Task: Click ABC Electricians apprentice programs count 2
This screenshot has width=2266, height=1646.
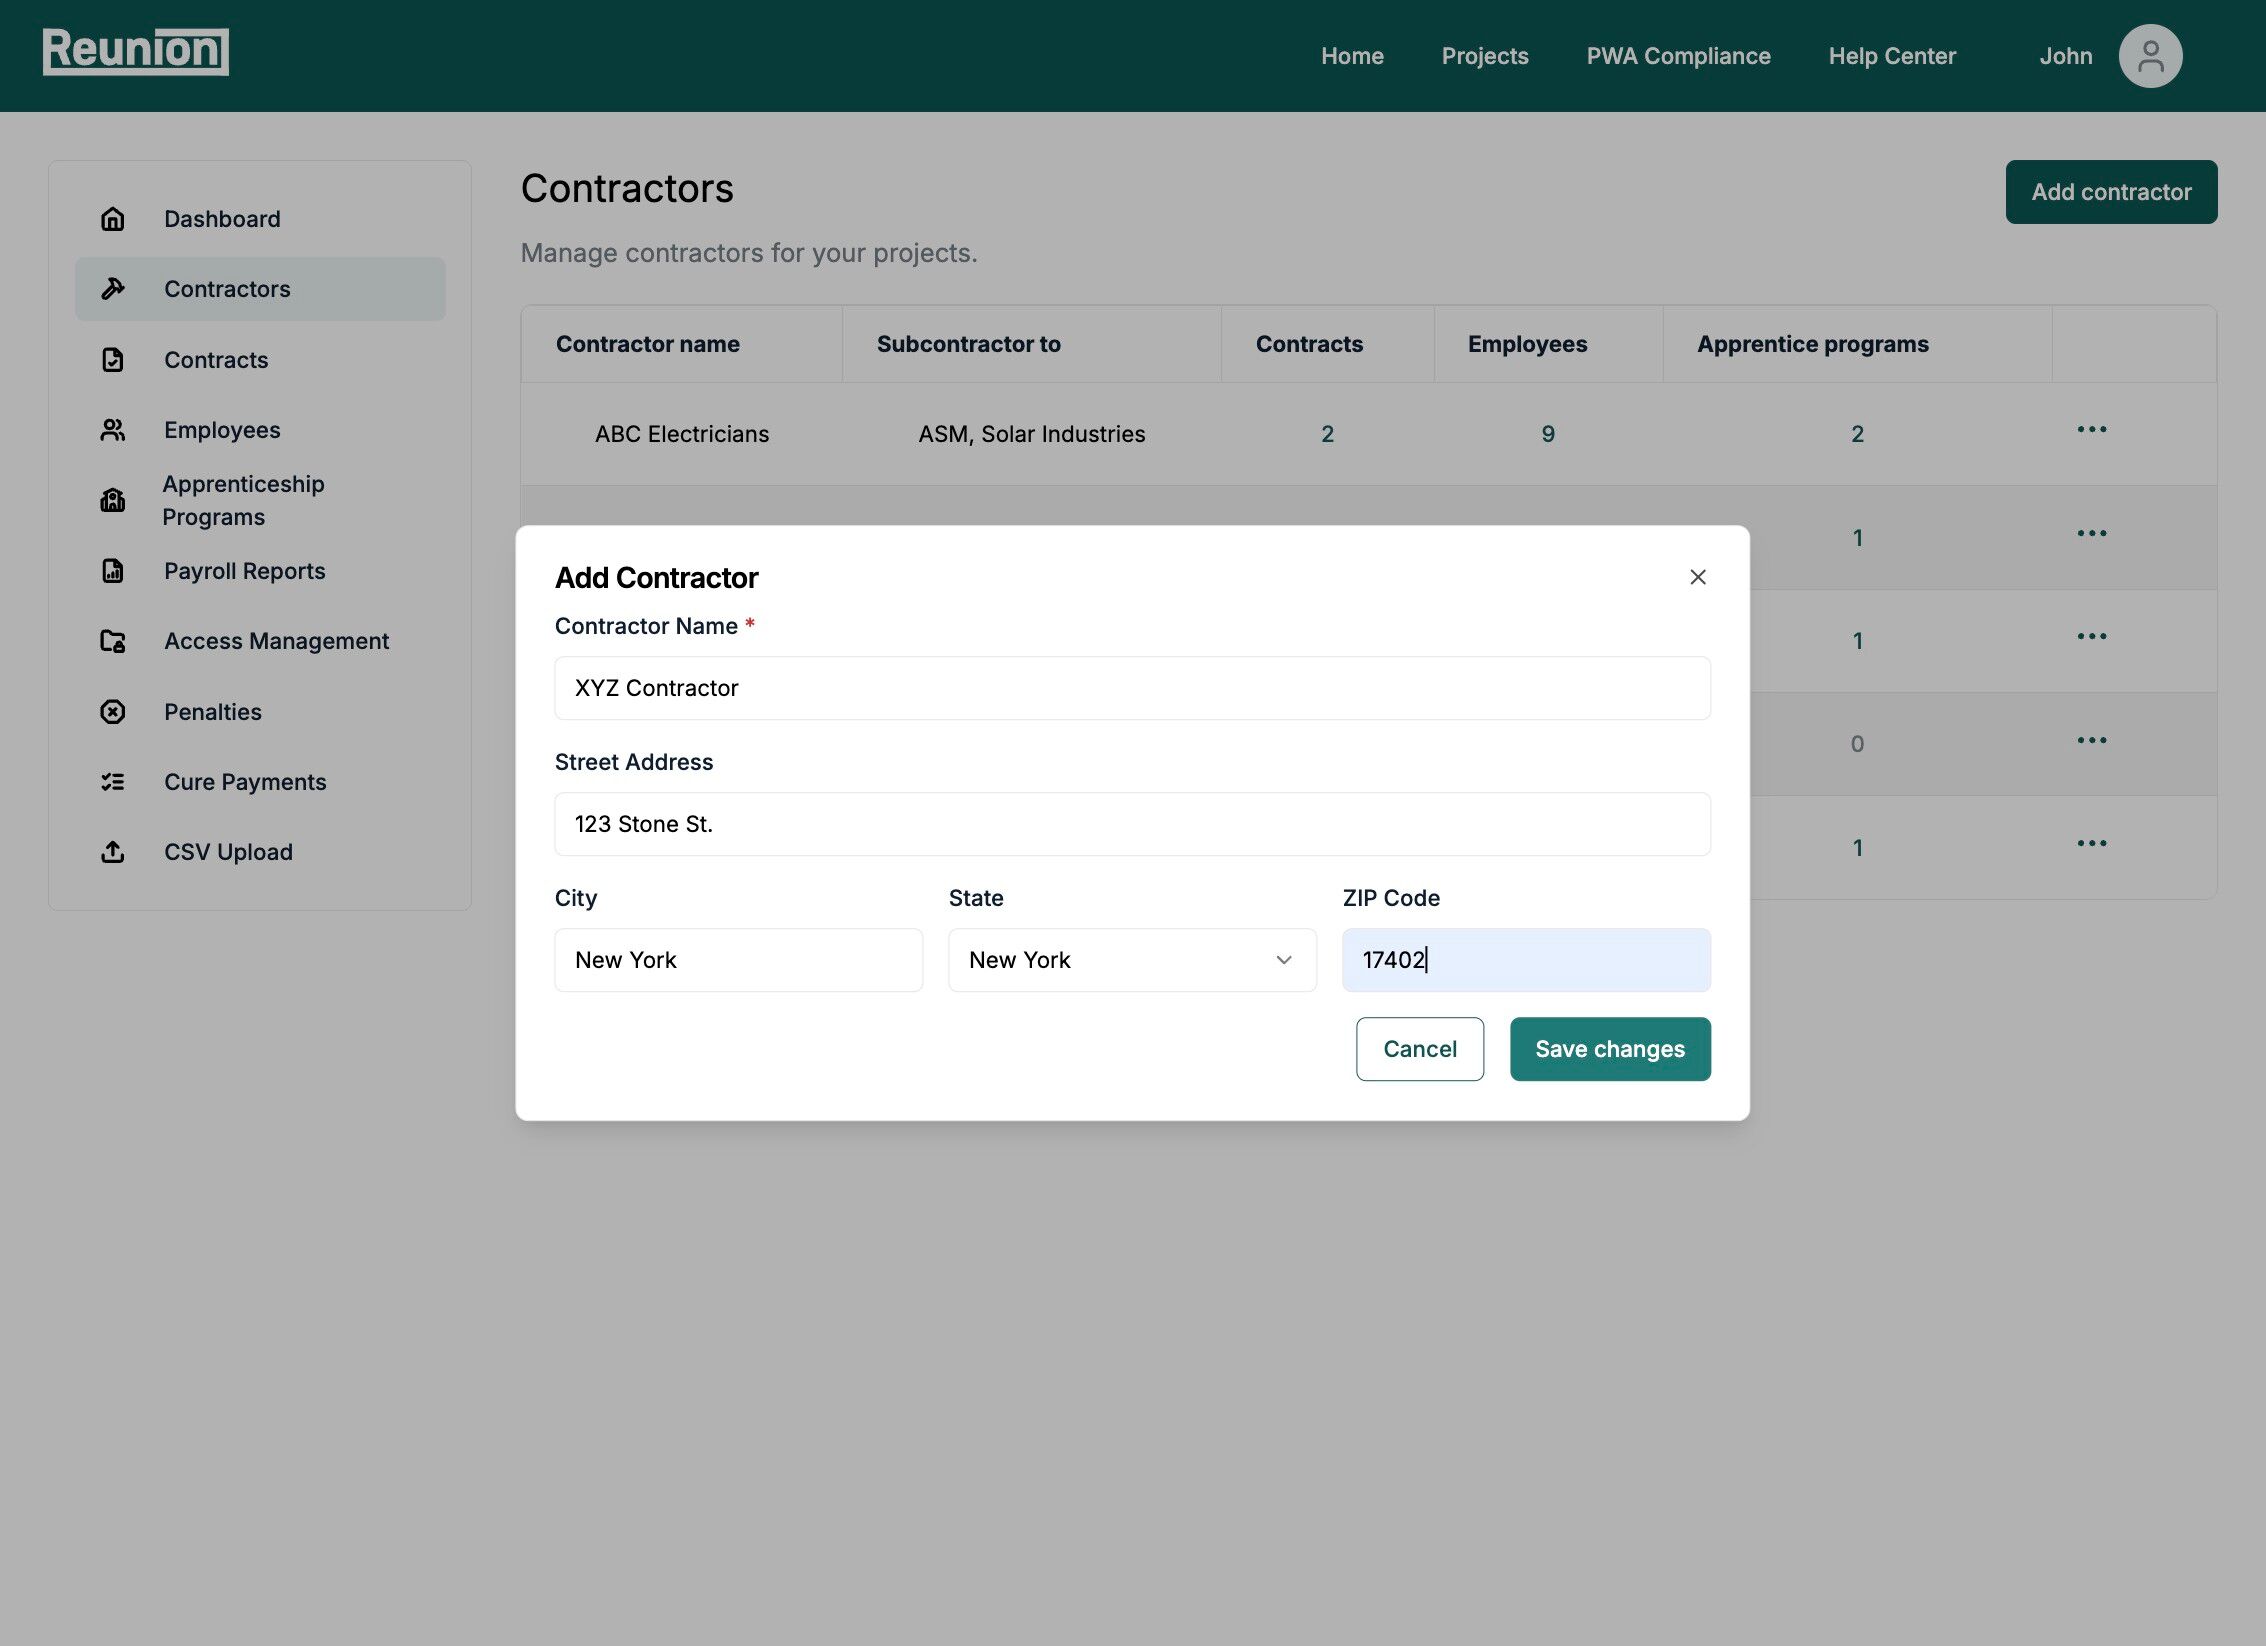Action: tap(1857, 434)
